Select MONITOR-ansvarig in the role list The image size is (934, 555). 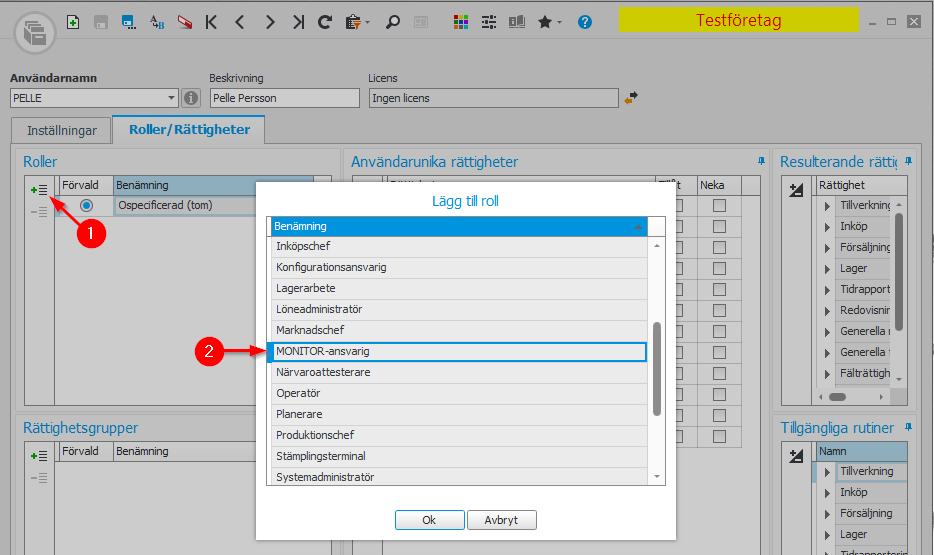click(459, 351)
